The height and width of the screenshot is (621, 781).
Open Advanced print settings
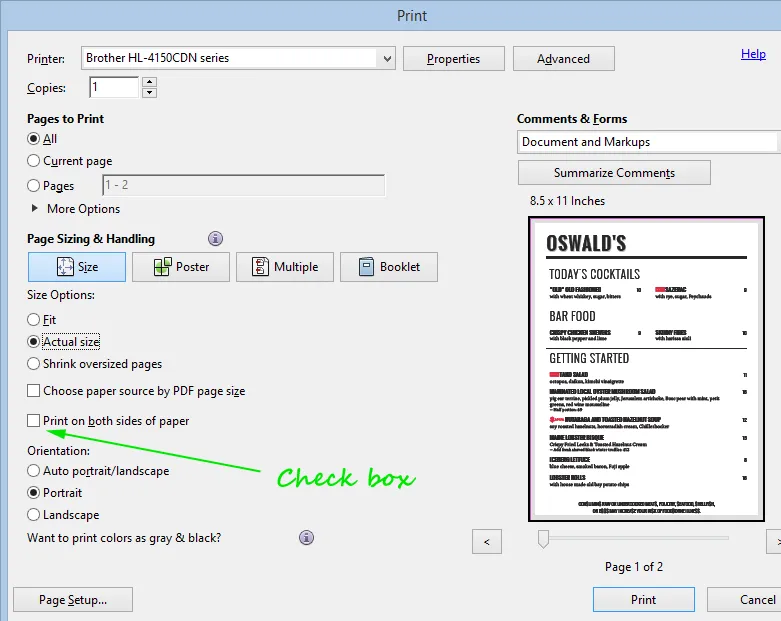[563, 59]
